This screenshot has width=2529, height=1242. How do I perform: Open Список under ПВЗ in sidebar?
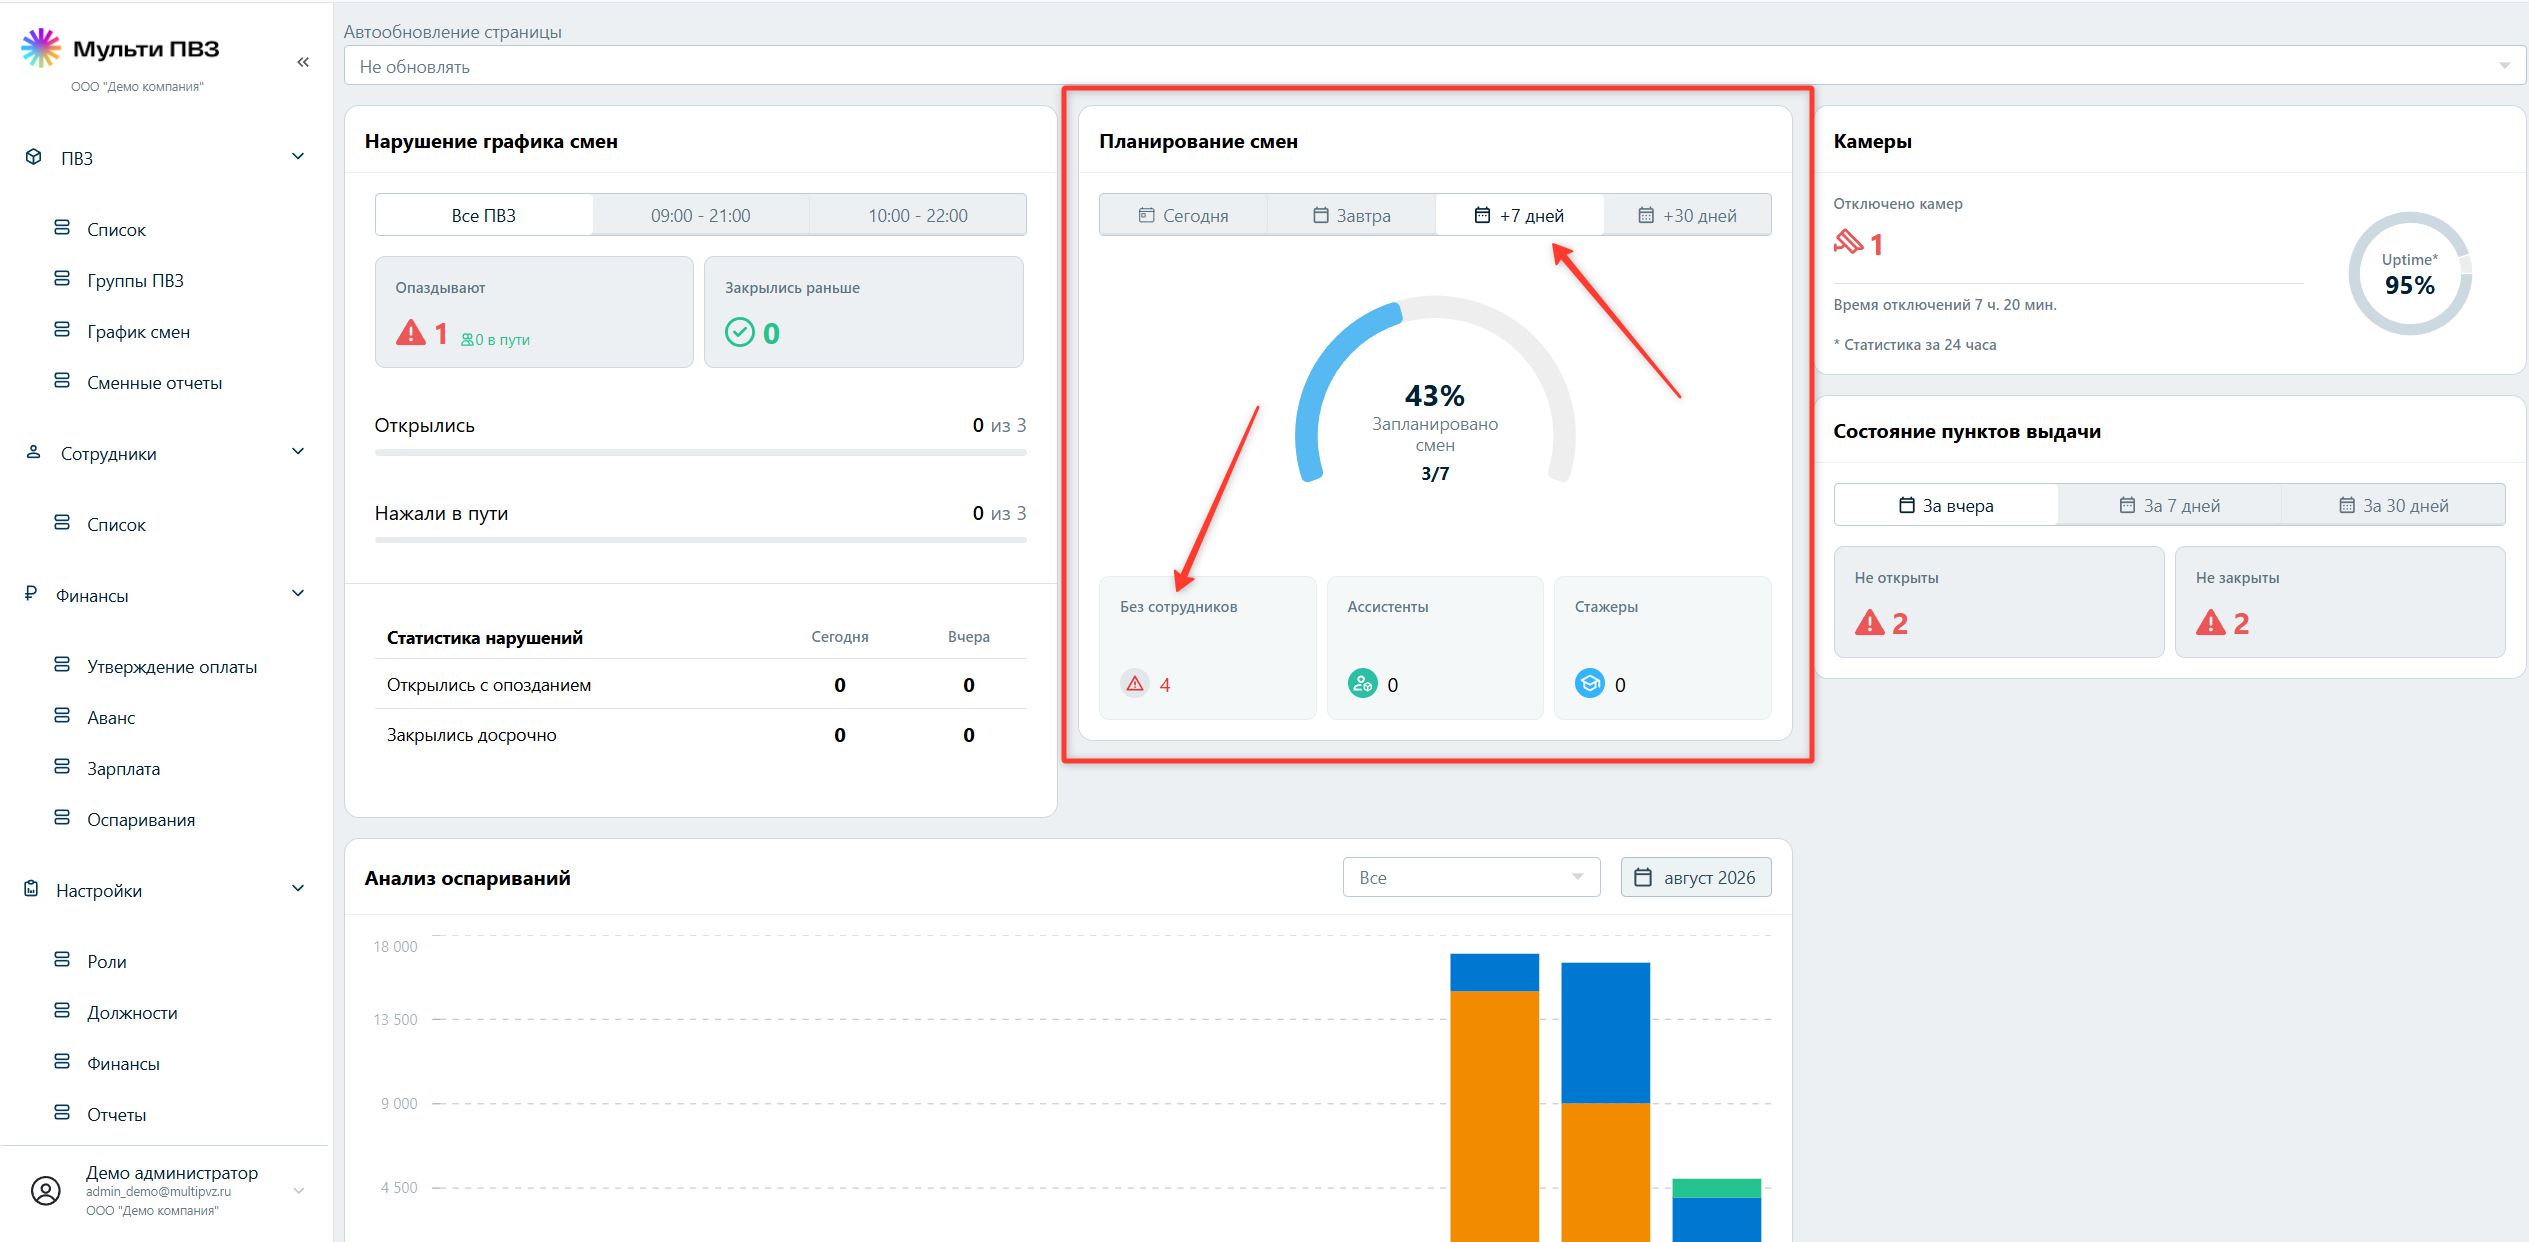click(116, 229)
